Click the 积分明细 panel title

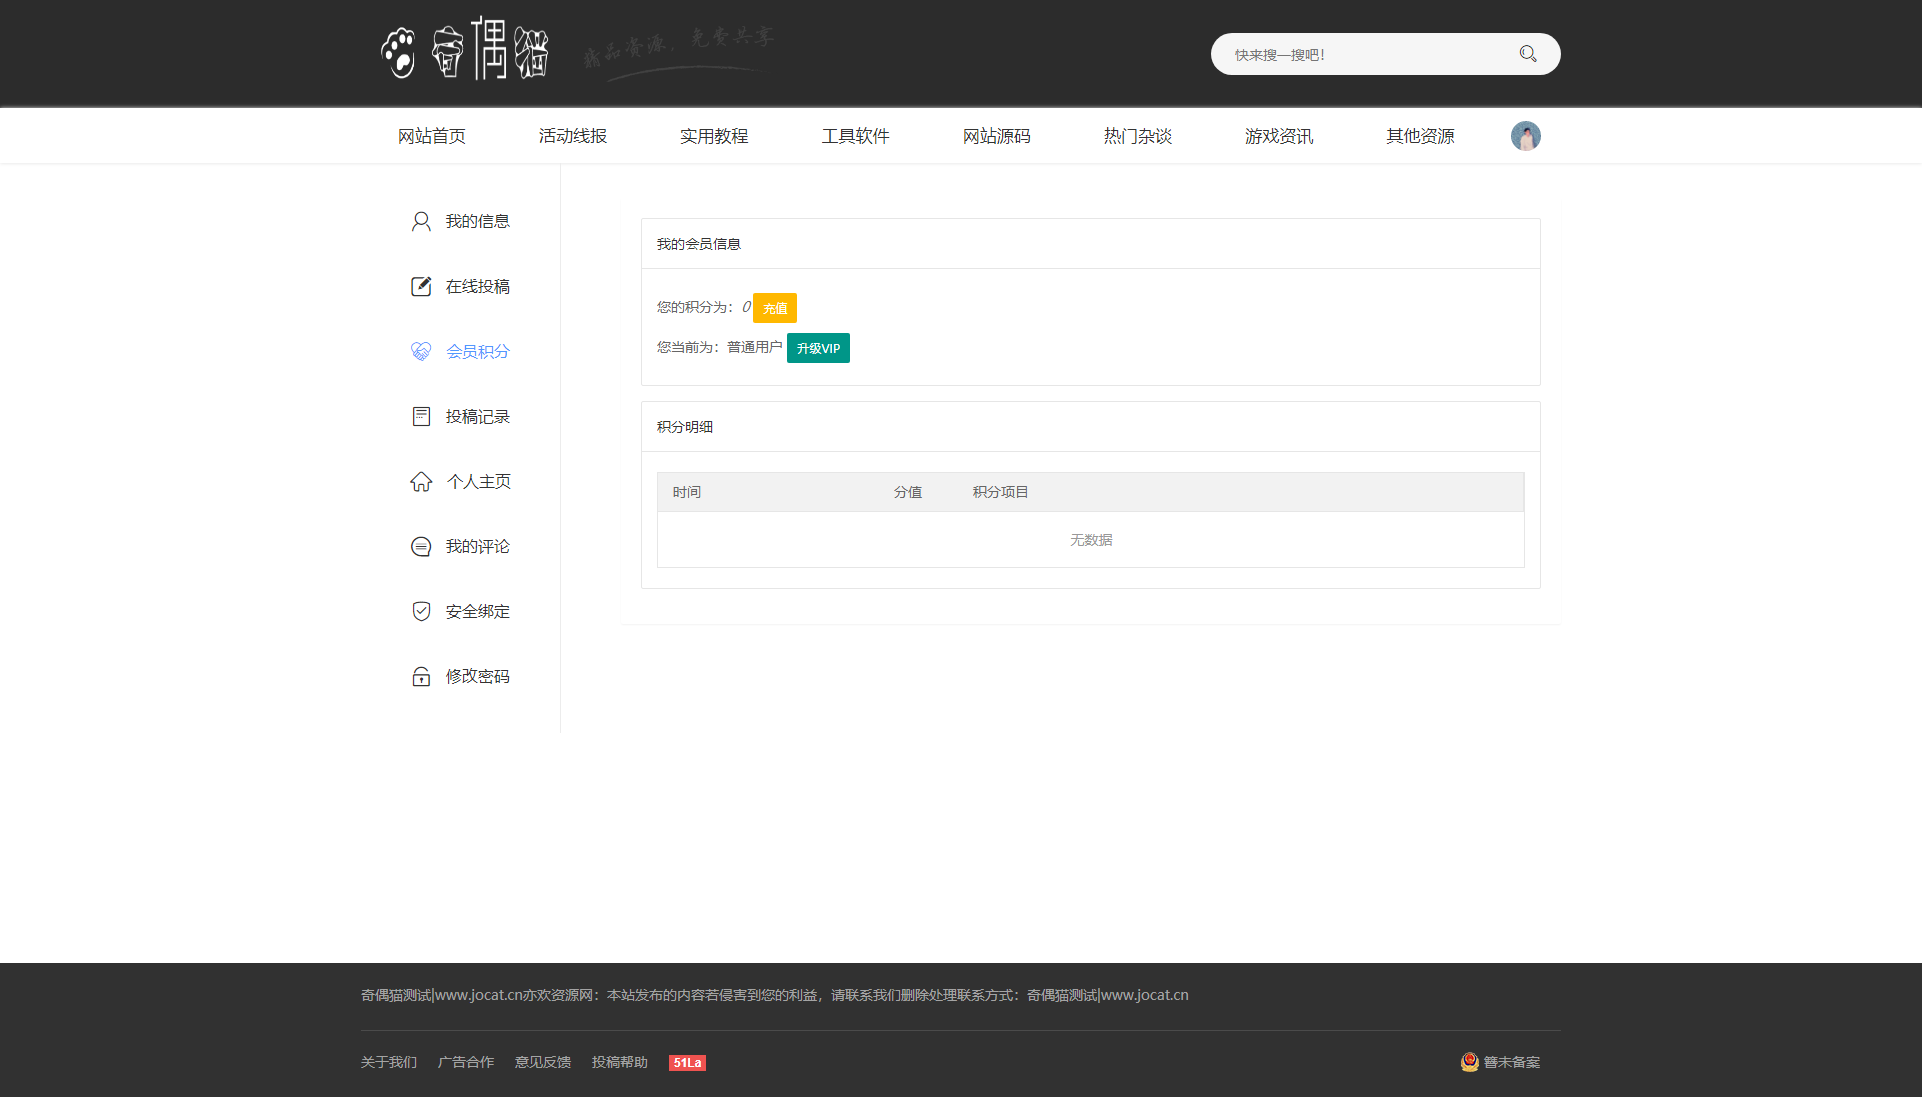[x=685, y=427]
